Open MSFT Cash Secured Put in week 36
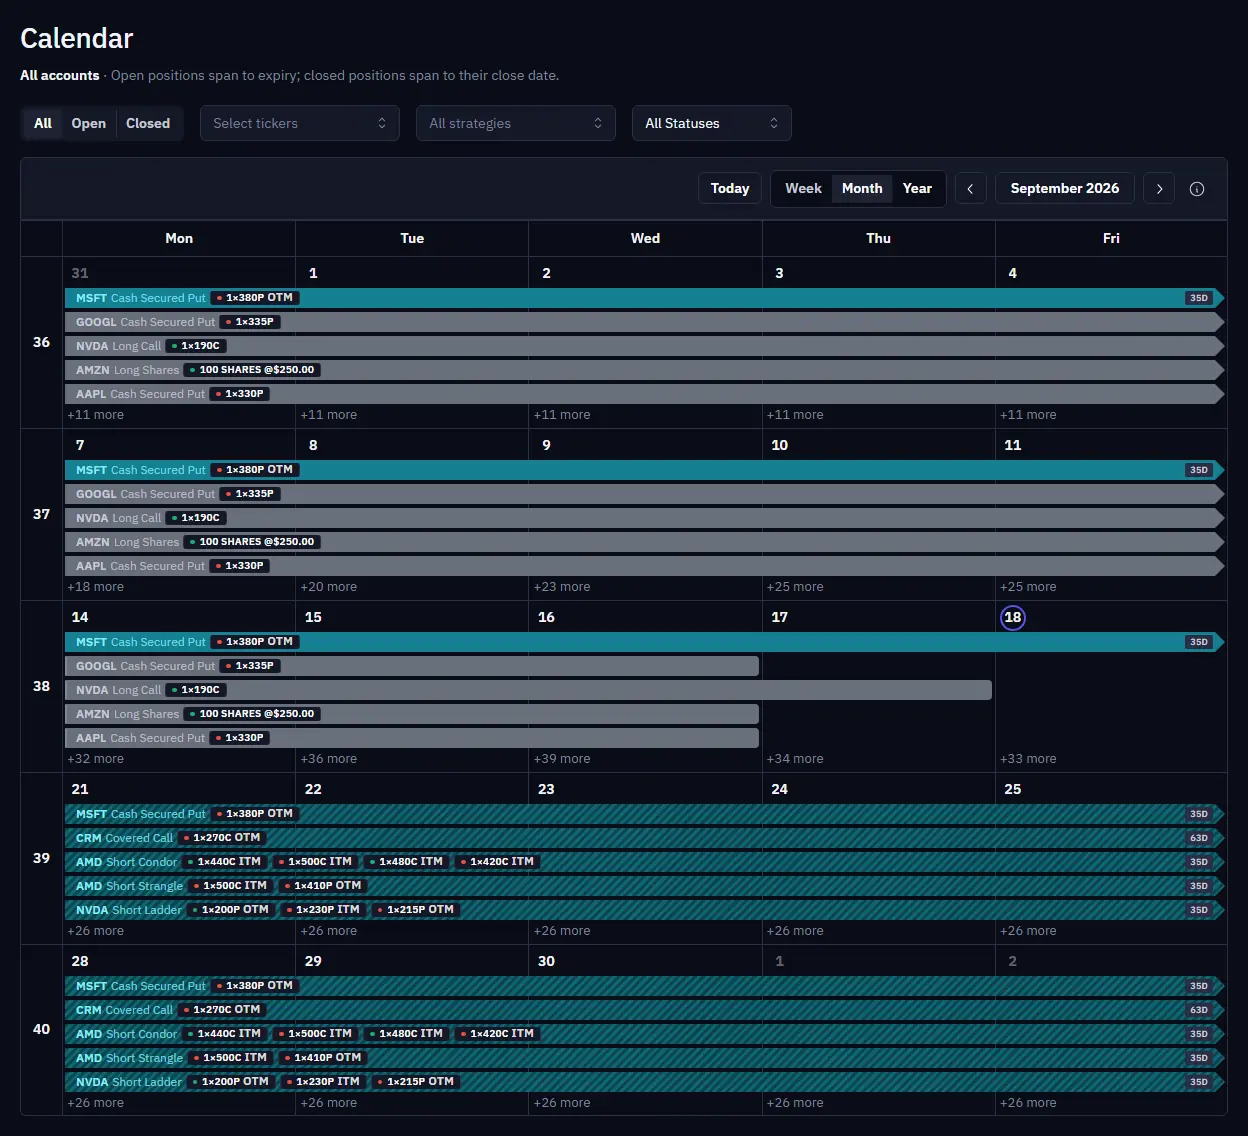Viewport: 1248px width, 1136px height. (645, 298)
